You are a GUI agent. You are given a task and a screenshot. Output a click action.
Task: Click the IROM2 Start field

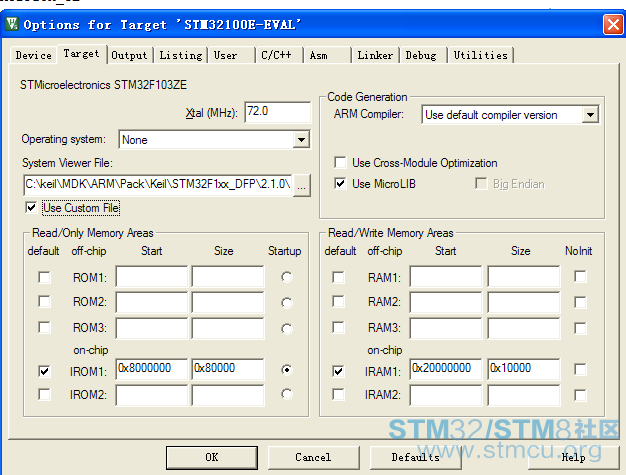point(152,395)
